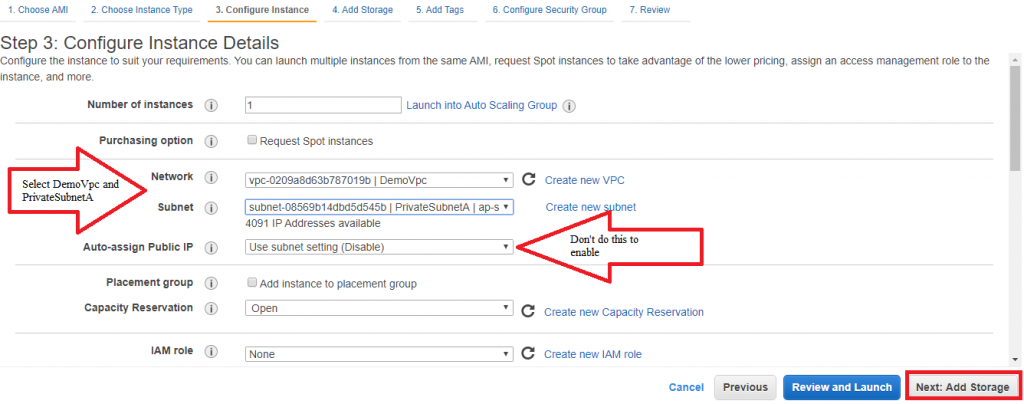
Task: Open the IAM role dropdown
Action: [x=379, y=354]
